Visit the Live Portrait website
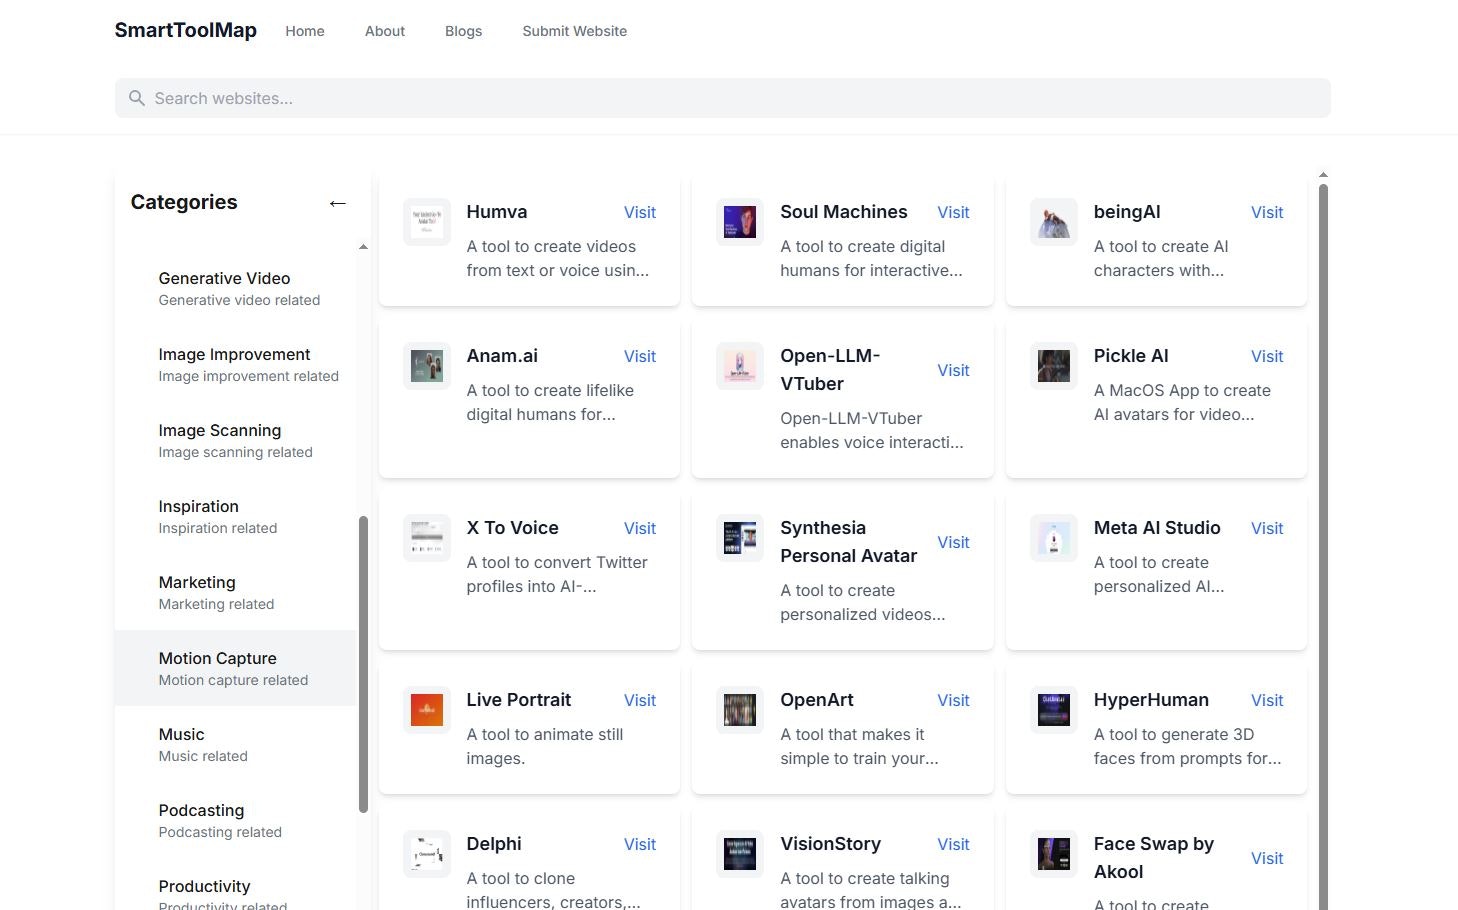 (x=640, y=700)
